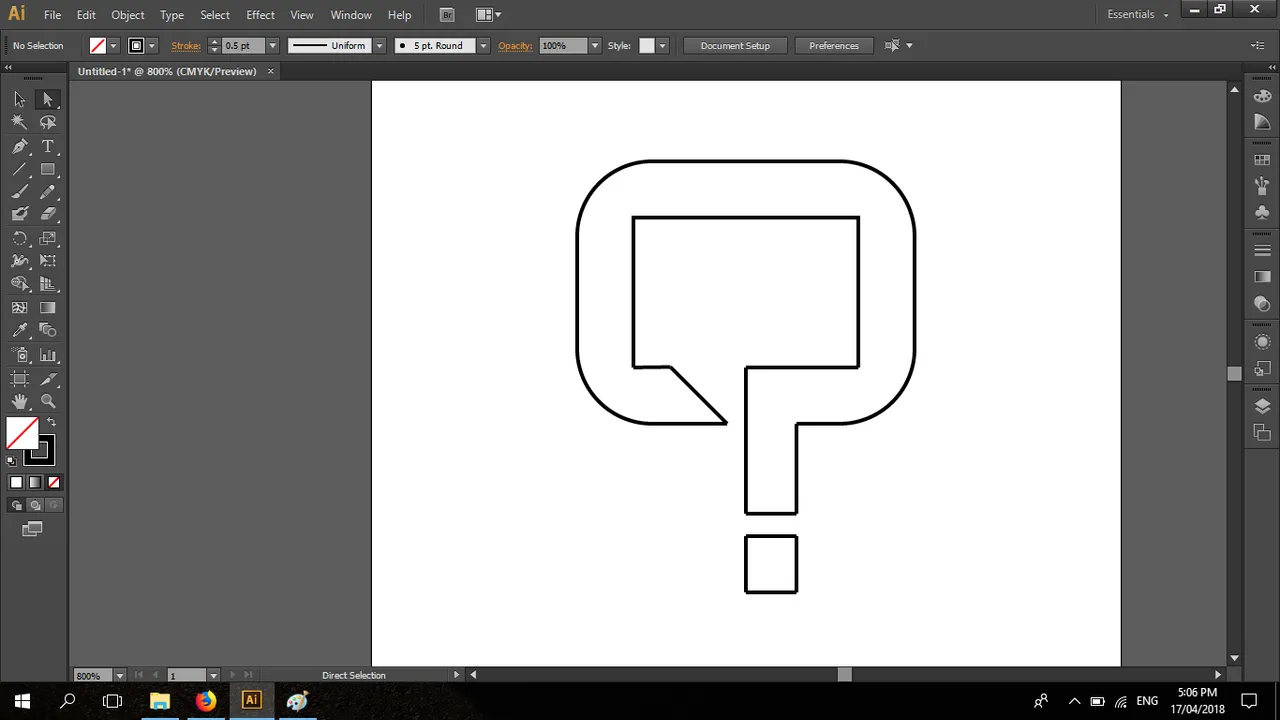Set paint mode to None
This screenshot has height=720, width=1280.
point(54,482)
